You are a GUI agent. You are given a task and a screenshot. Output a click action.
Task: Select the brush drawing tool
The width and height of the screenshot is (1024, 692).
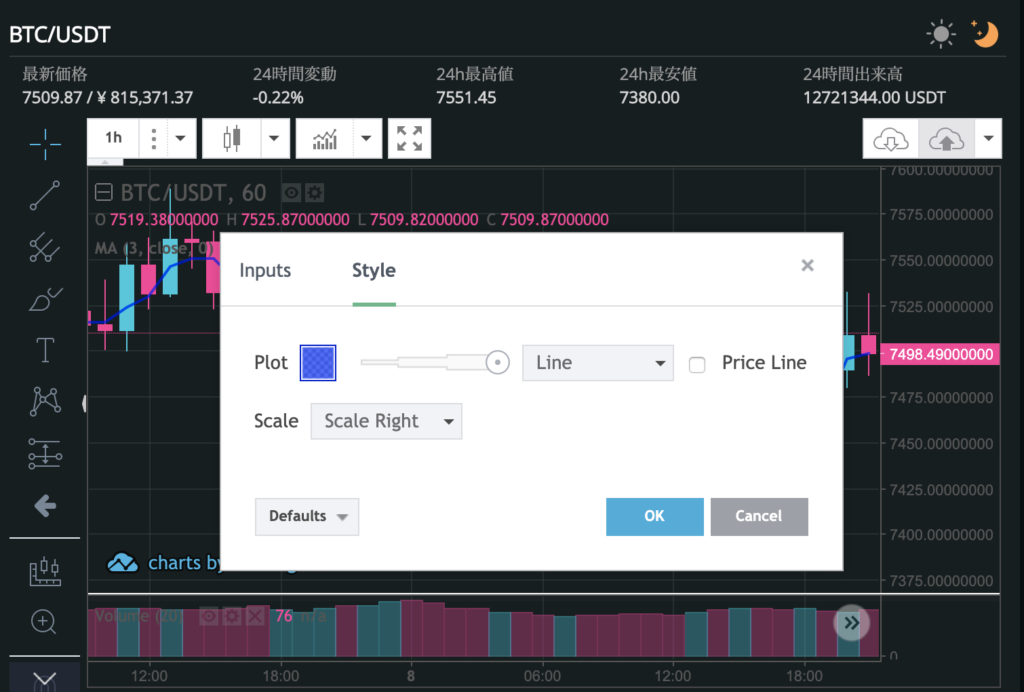(x=45, y=299)
